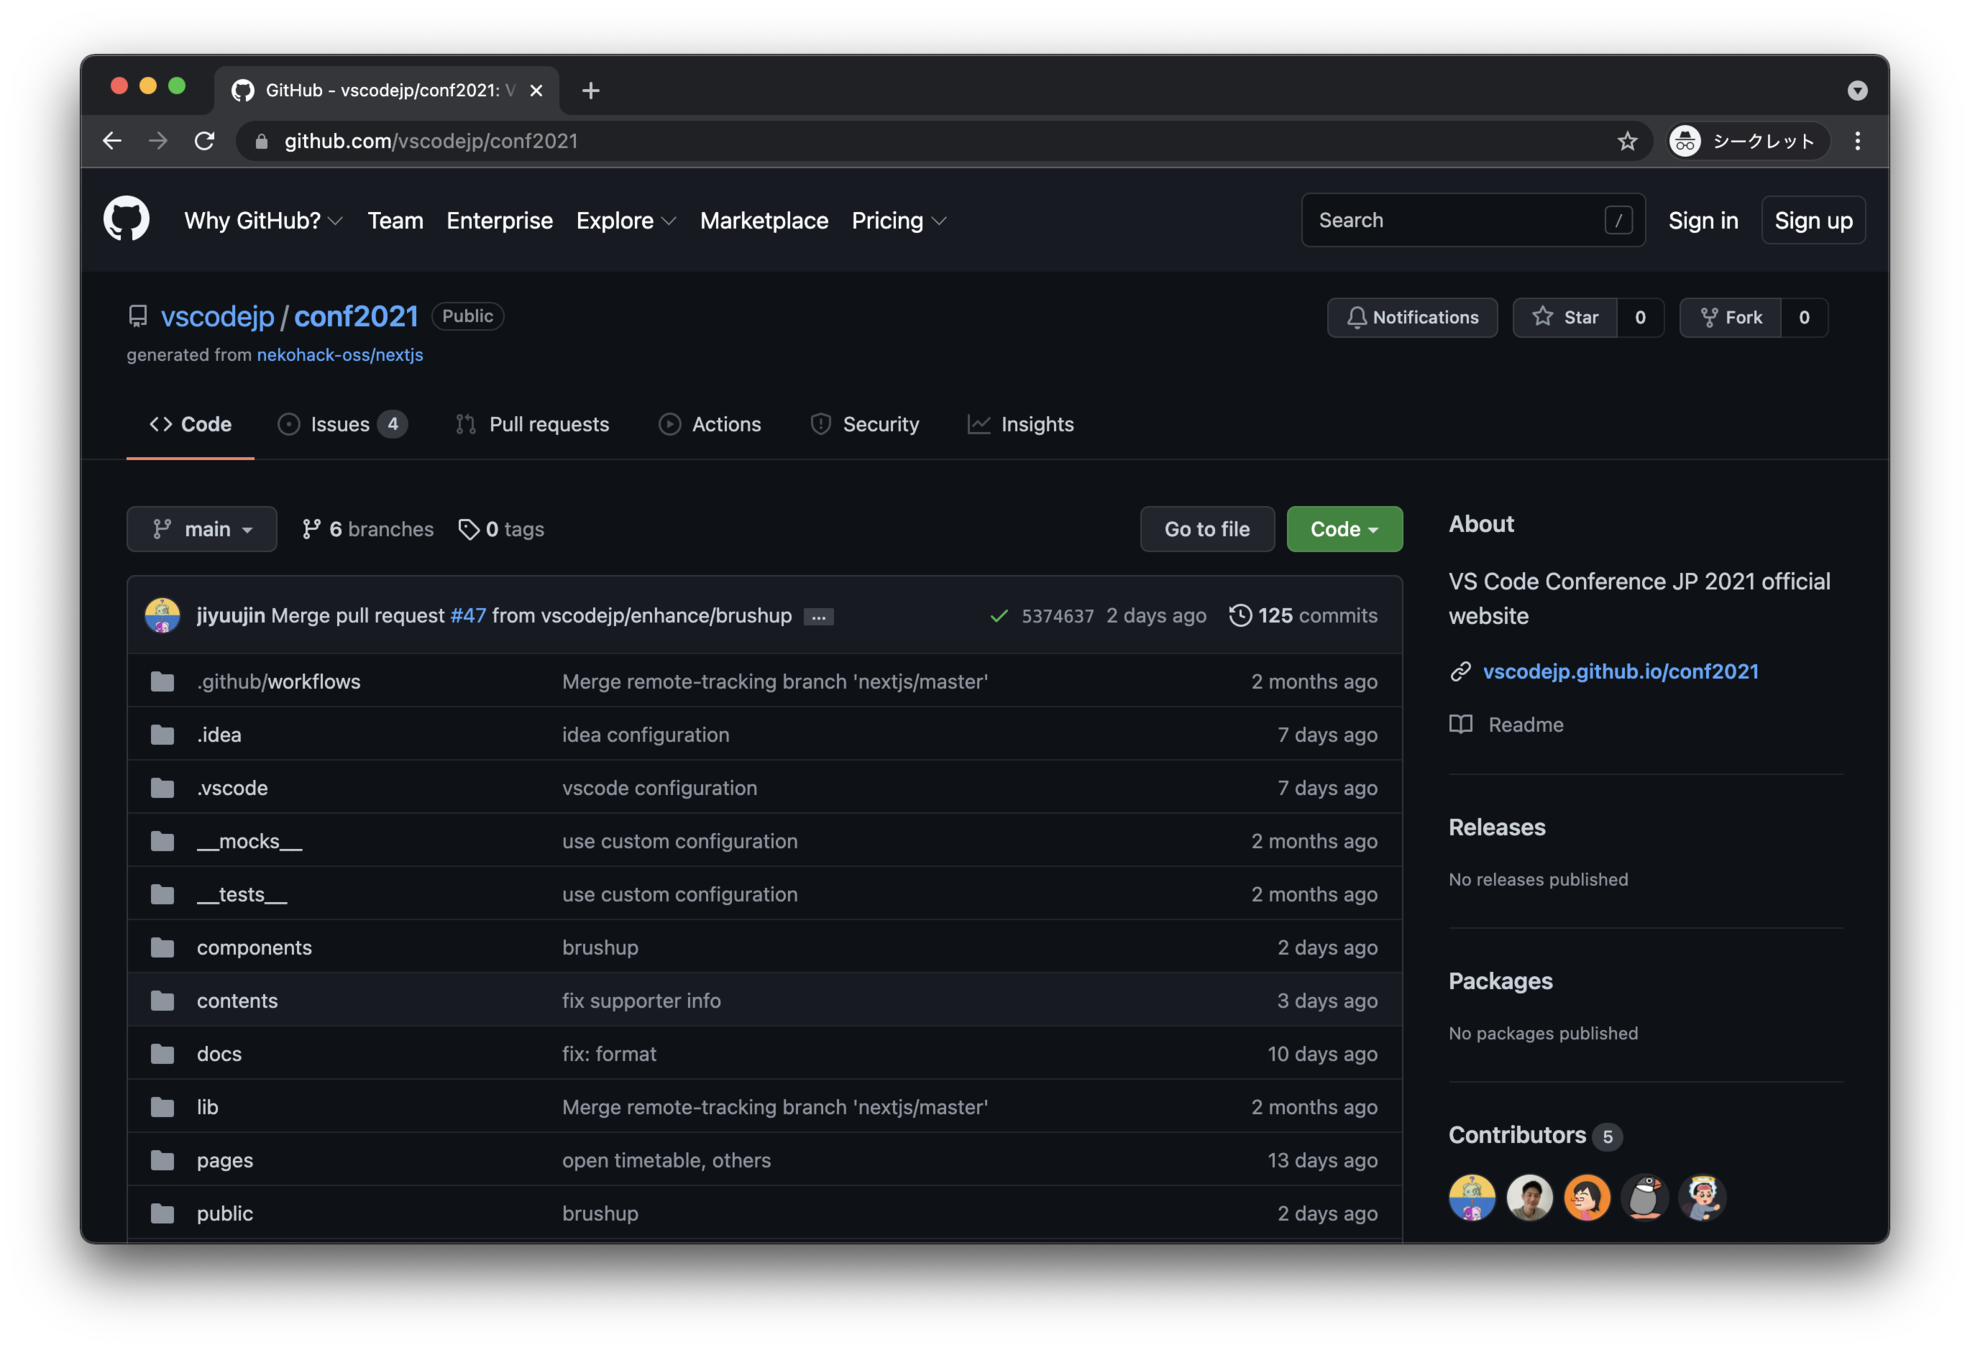Open new tab with plus icon
The width and height of the screenshot is (1970, 1350).
pyautogui.click(x=591, y=91)
